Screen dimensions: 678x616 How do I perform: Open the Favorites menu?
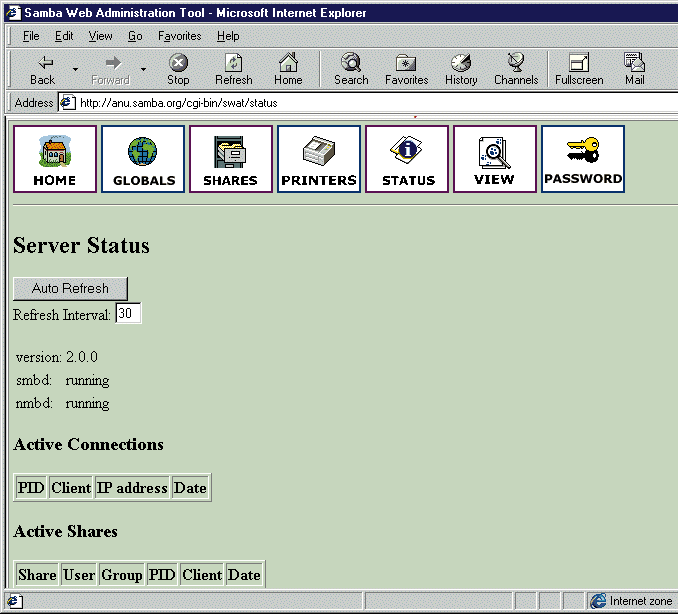point(179,36)
